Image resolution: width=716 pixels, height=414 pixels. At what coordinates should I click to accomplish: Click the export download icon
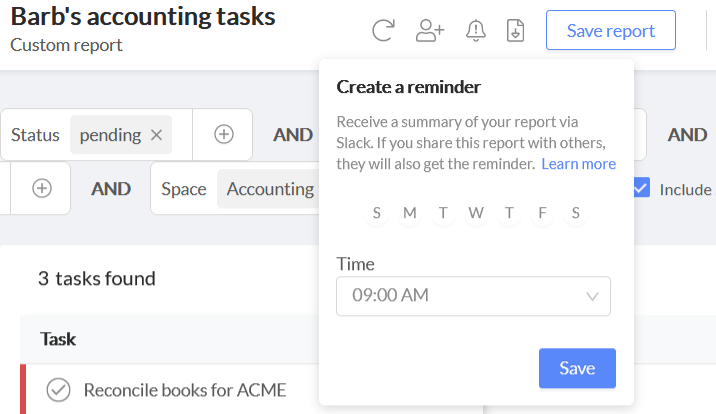pyautogui.click(x=516, y=31)
